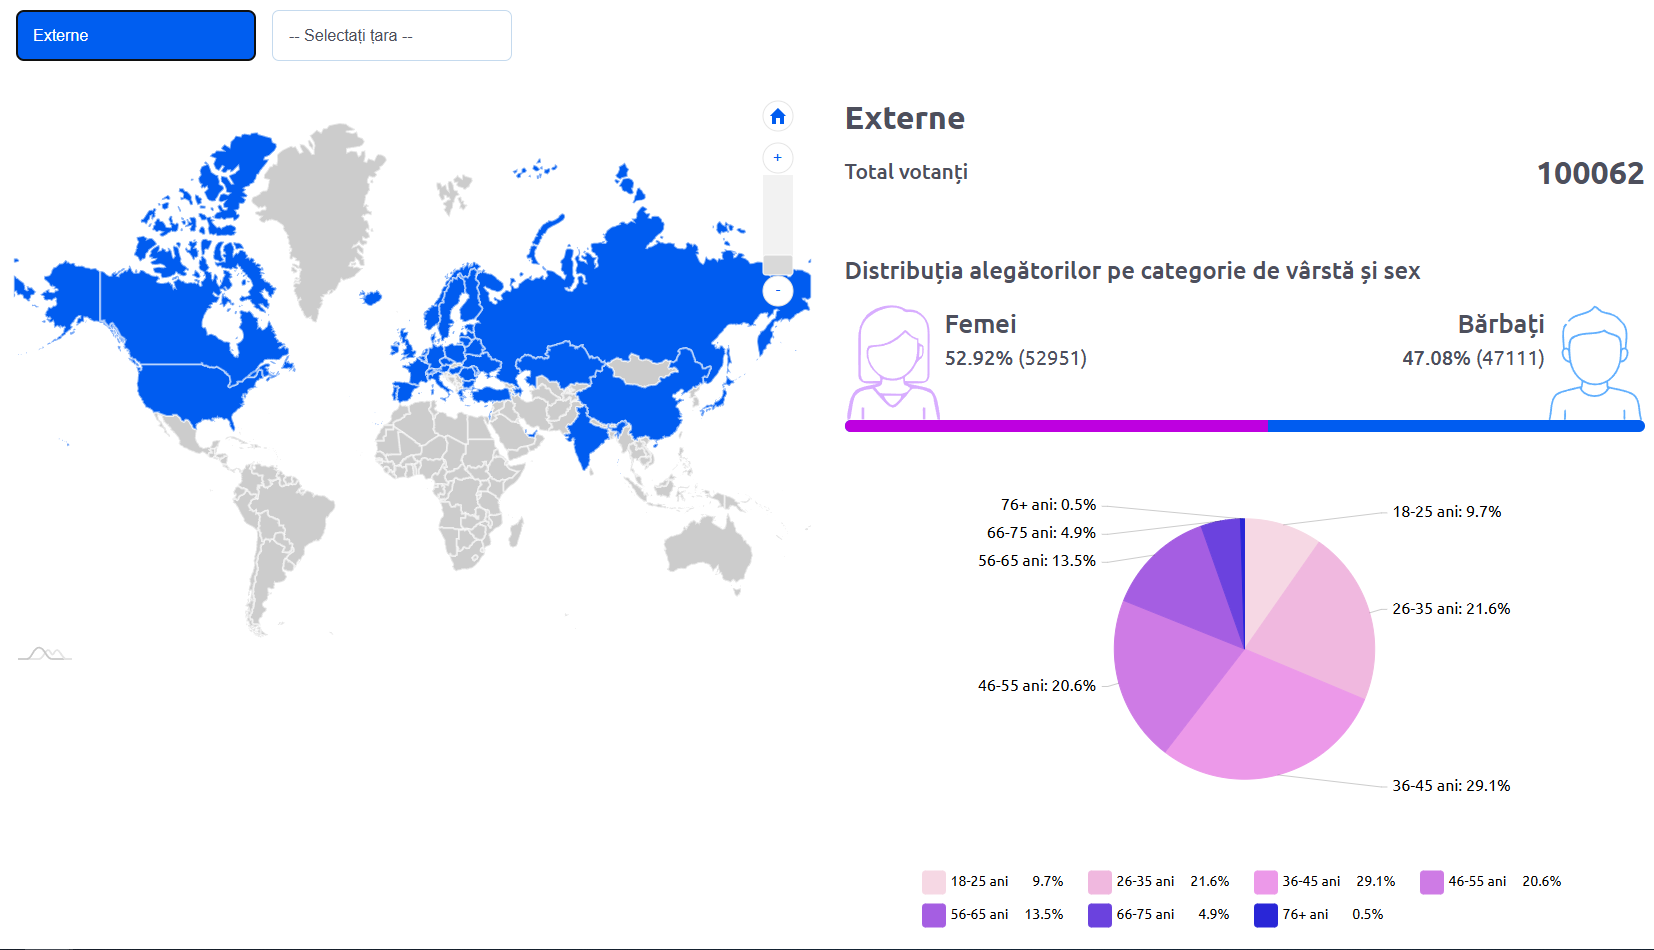Click the purple Femei portion of the bar

click(1056, 426)
